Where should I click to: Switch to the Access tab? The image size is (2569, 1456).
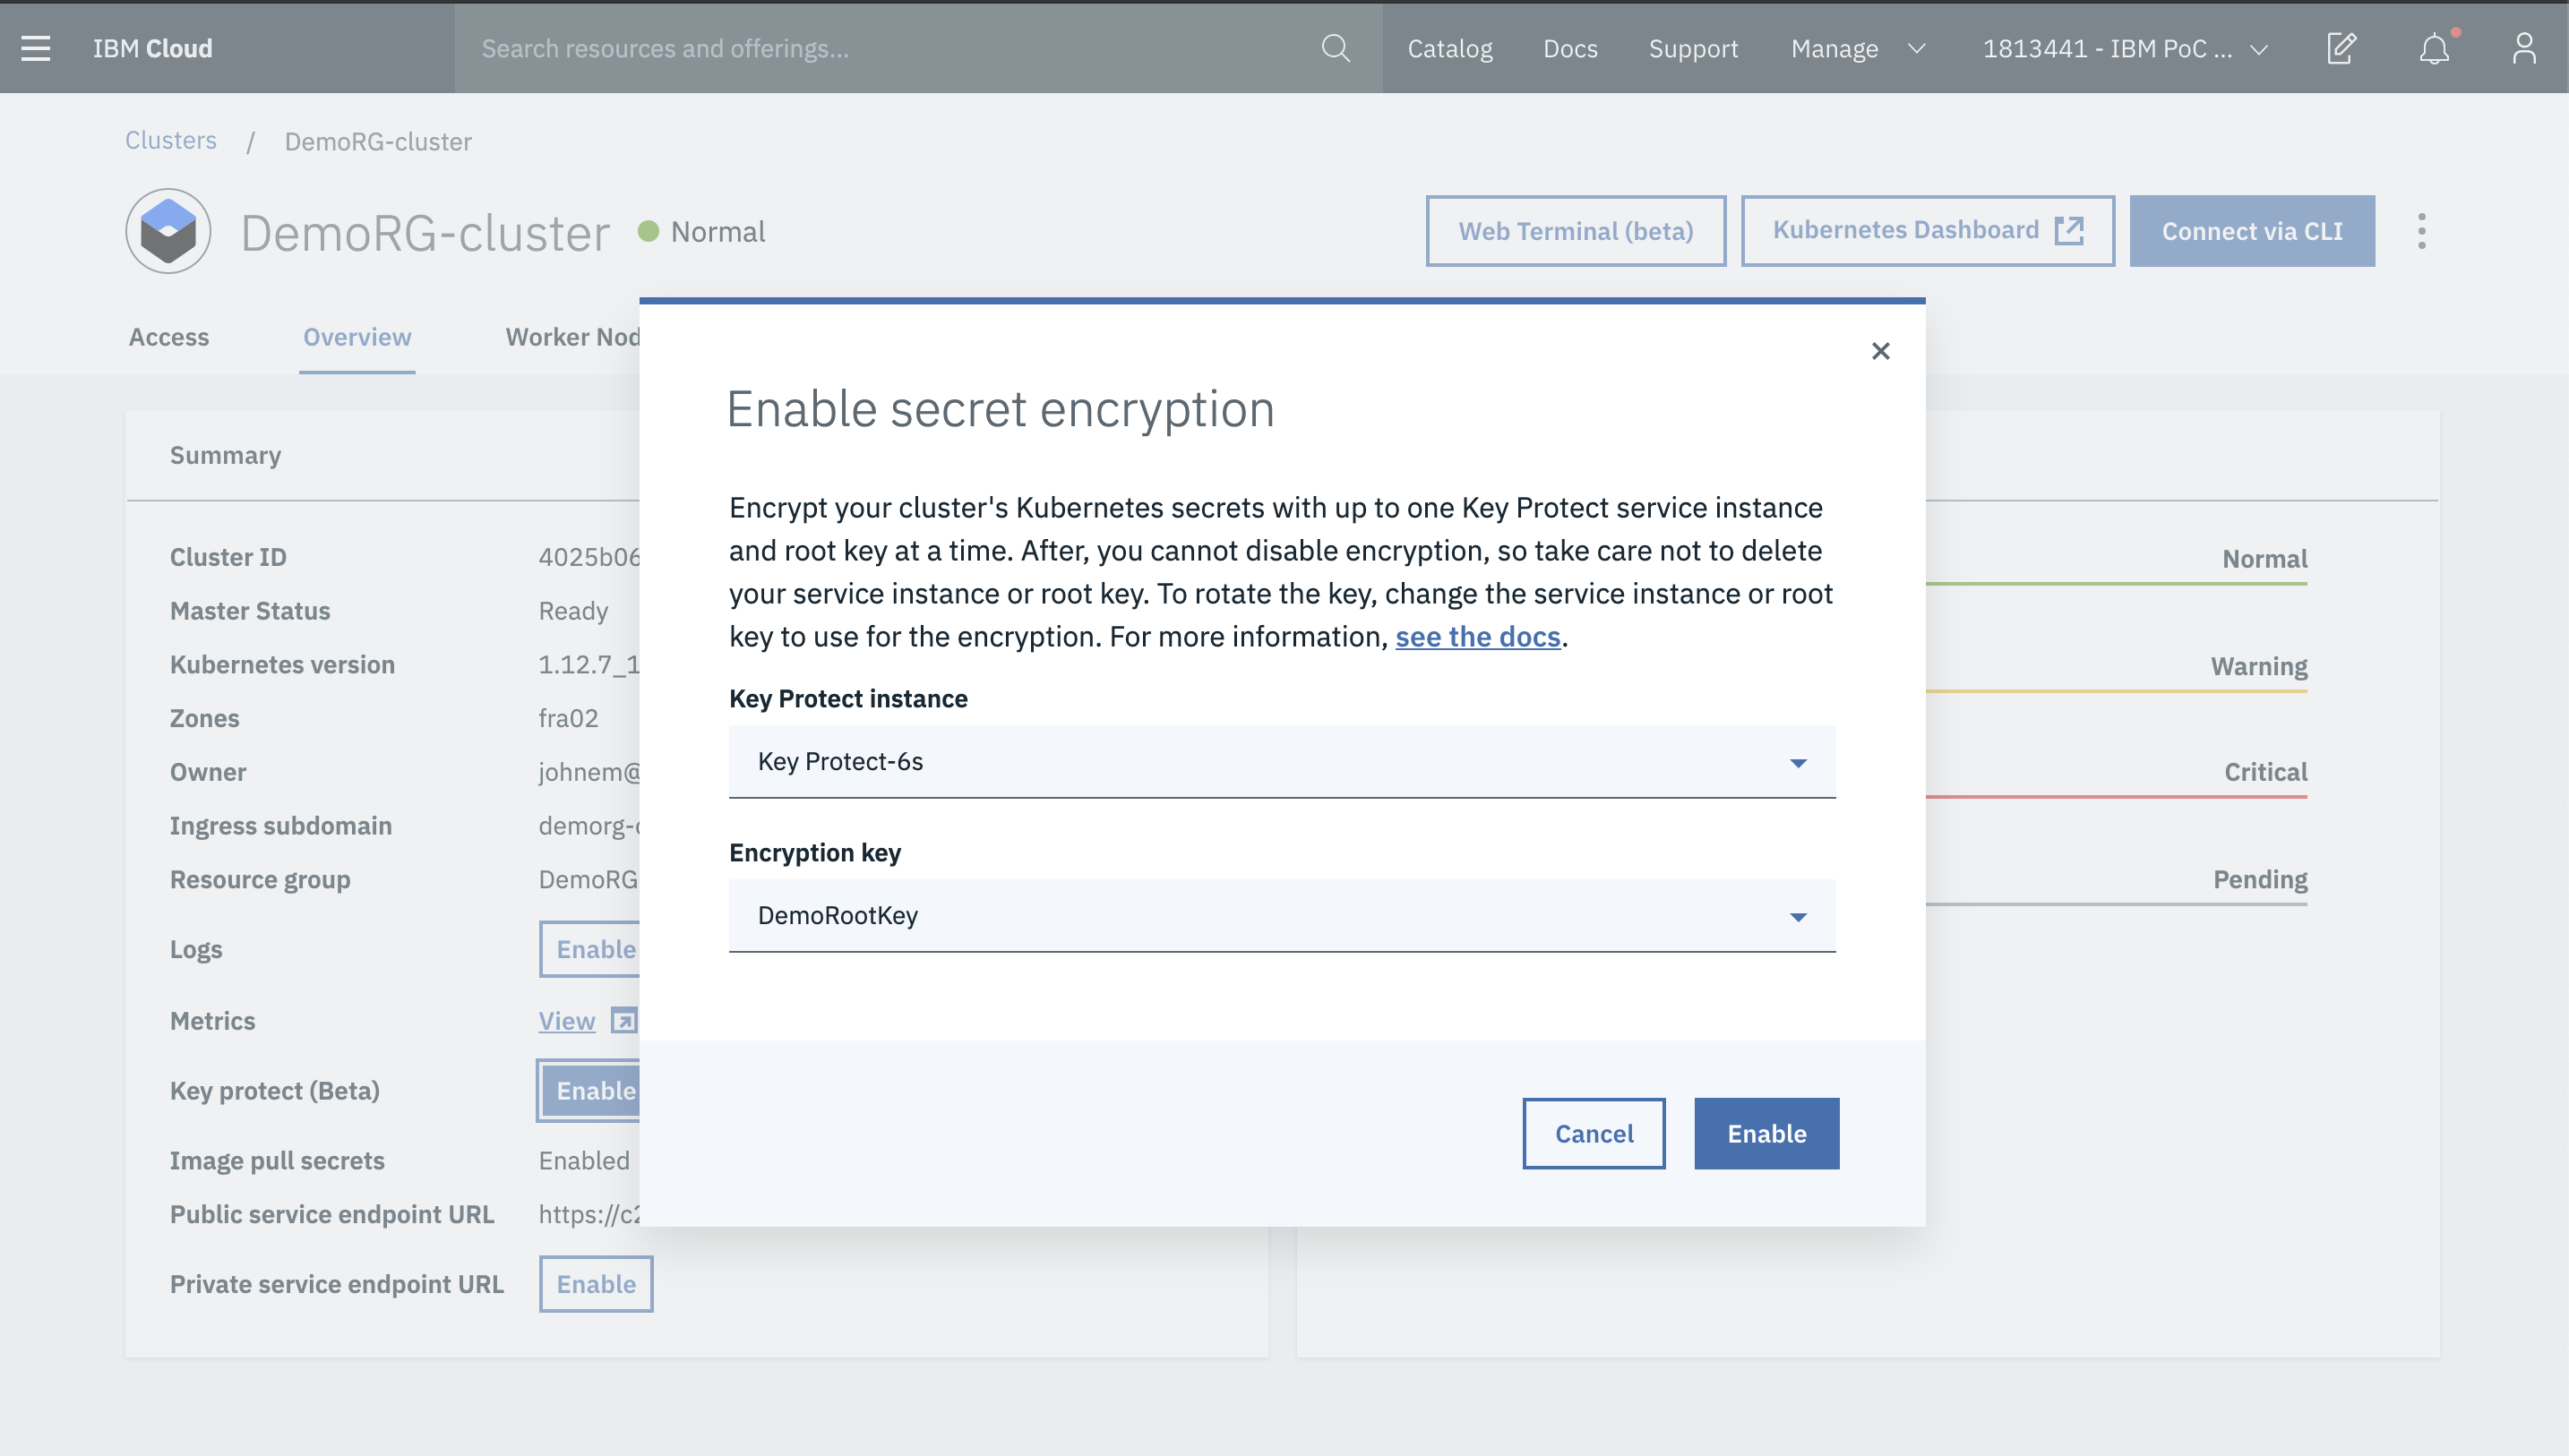click(x=169, y=337)
